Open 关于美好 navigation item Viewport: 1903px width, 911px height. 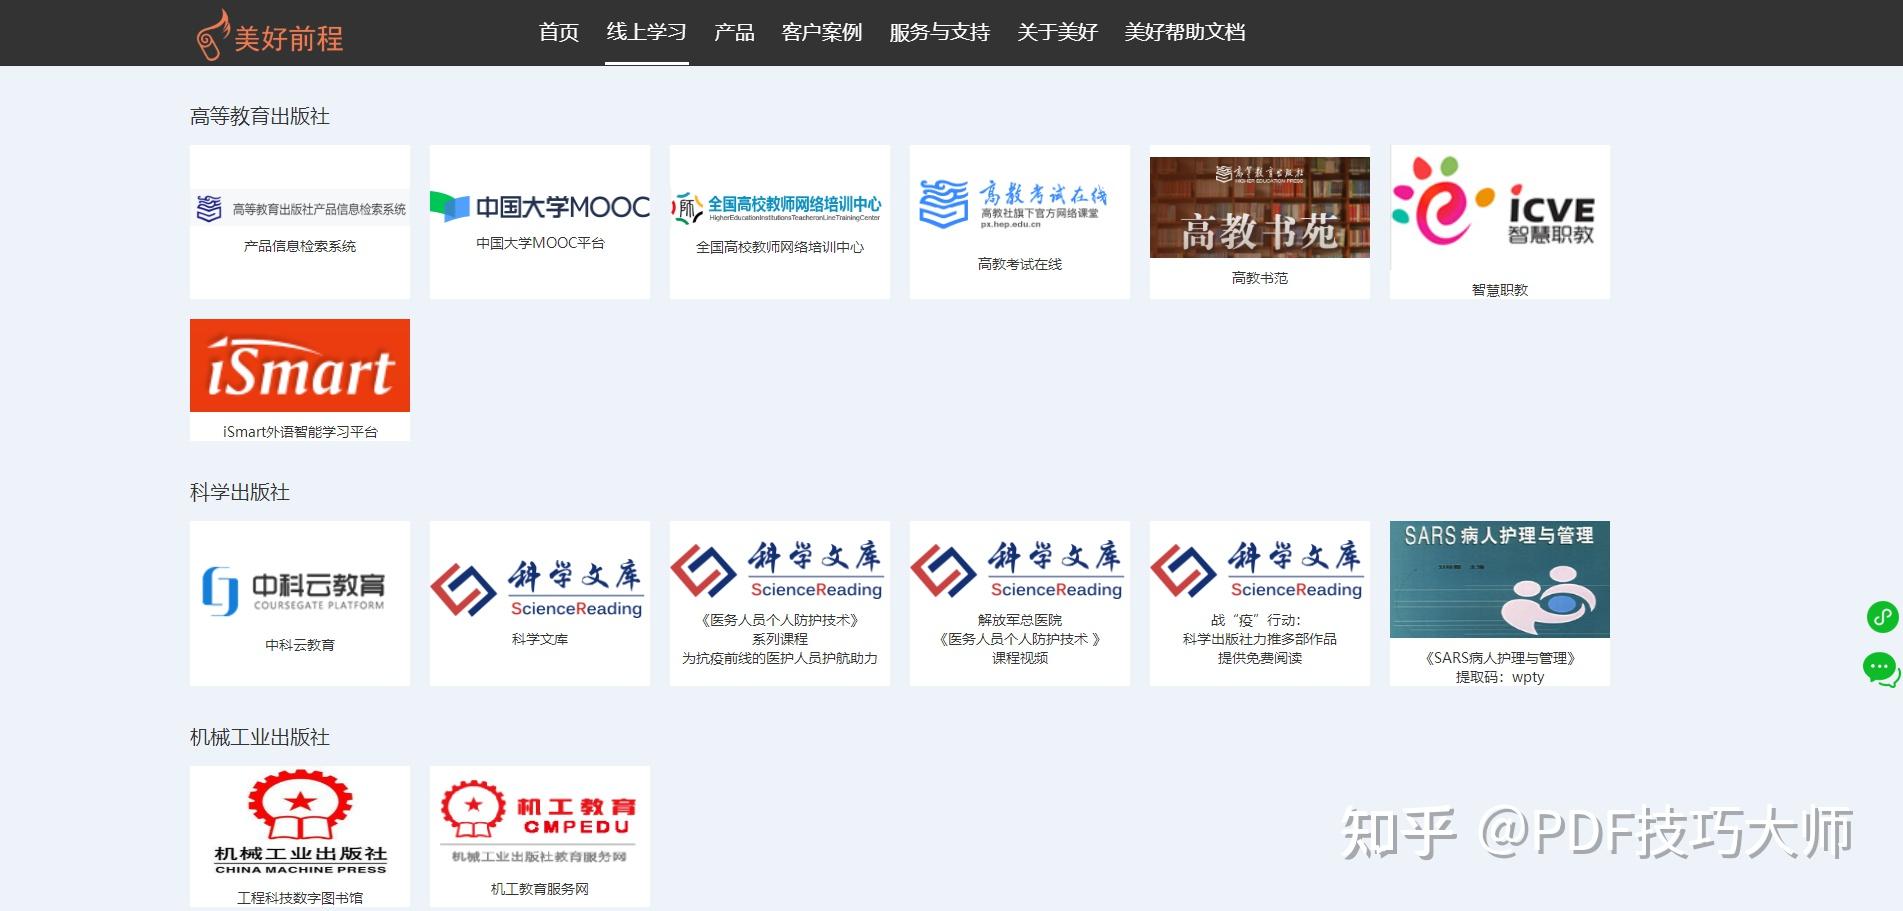click(x=1057, y=32)
